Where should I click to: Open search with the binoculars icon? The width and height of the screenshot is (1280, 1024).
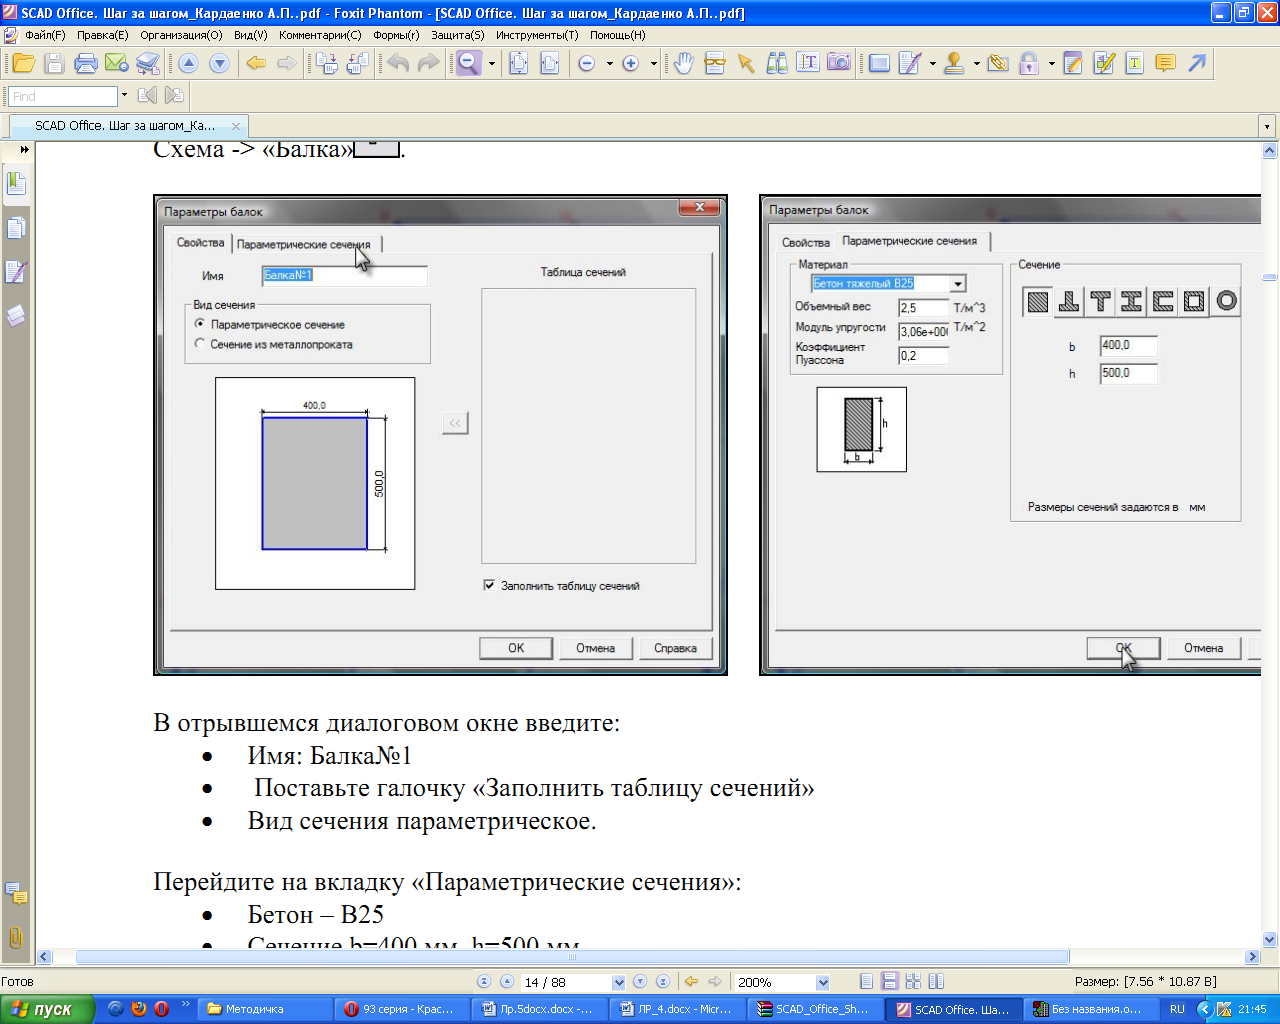point(777,63)
